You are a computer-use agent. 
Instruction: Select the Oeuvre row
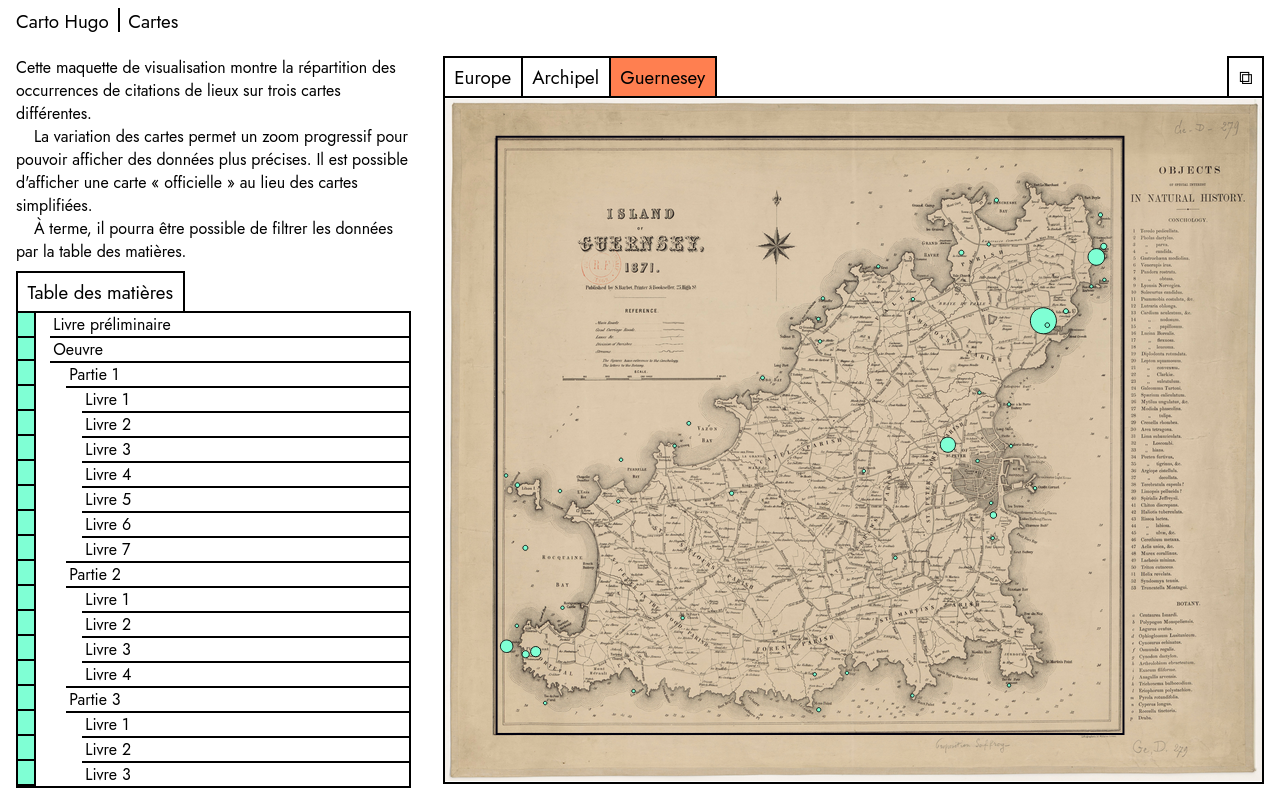pos(230,349)
